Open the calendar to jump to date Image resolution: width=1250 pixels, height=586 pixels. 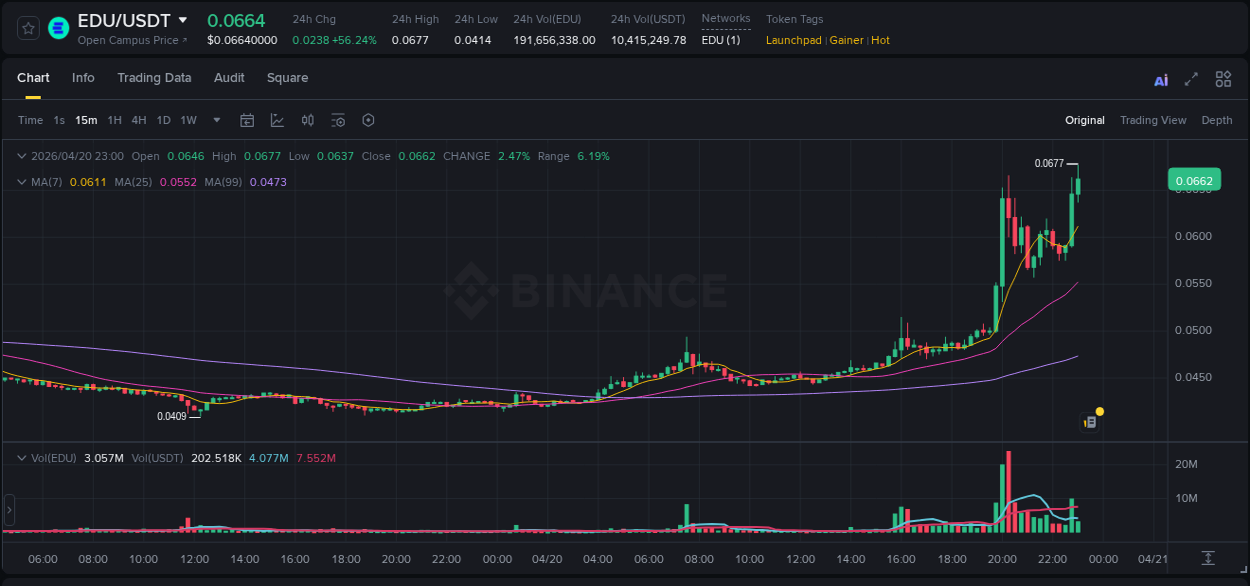(247, 120)
